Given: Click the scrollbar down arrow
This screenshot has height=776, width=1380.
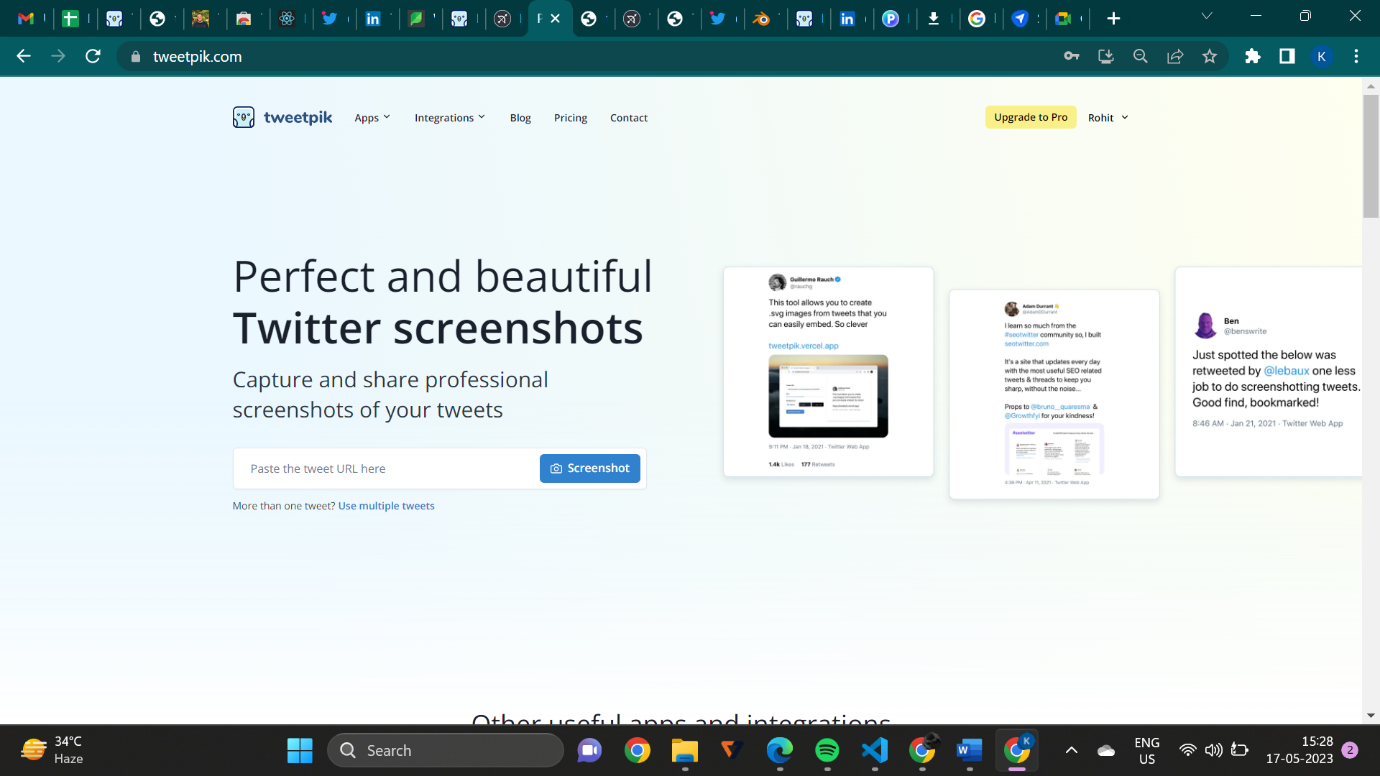Looking at the screenshot, I should pos(1371,716).
